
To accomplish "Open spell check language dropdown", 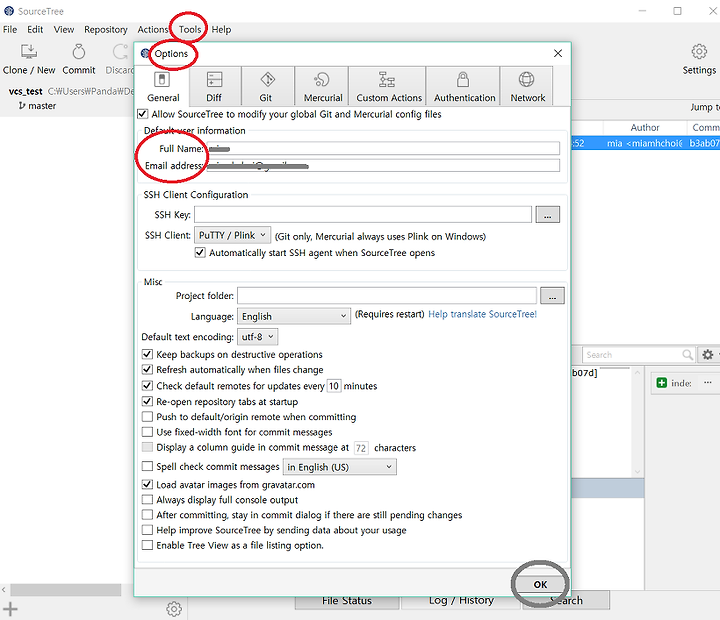I will (339, 467).
